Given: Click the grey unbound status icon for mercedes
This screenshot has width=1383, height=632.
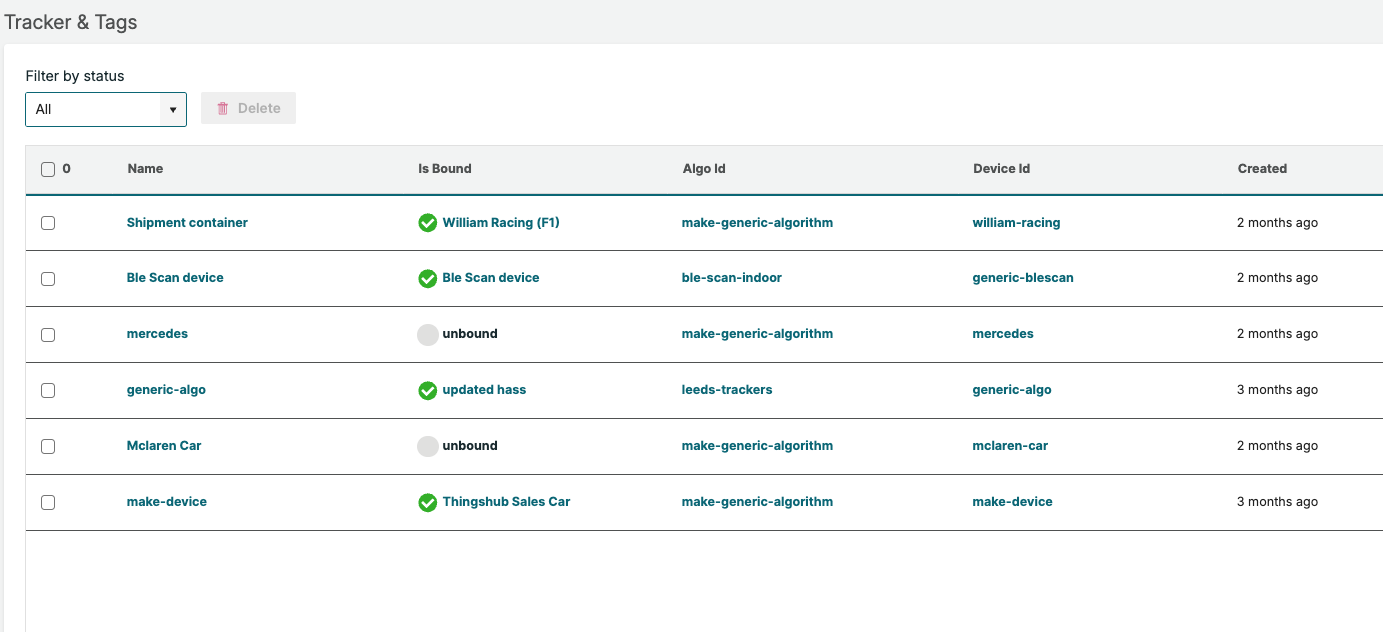Looking at the screenshot, I should coord(428,335).
